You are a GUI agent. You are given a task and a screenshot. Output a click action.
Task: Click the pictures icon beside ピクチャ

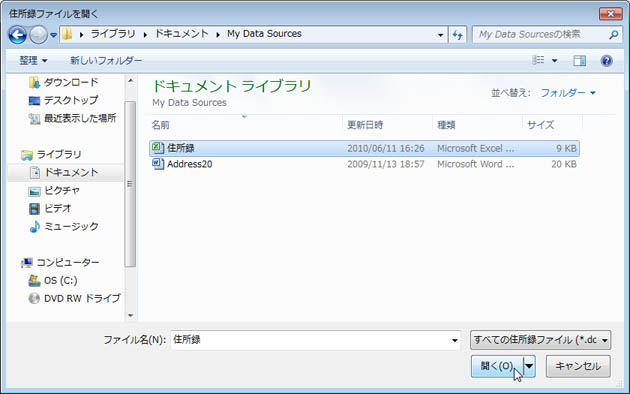point(35,191)
